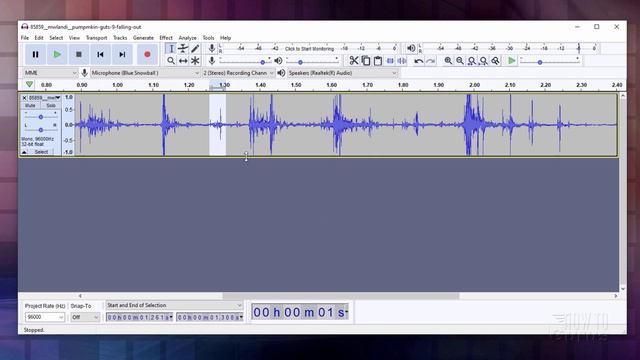The width and height of the screenshot is (640, 360).
Task: Start recording with the Record button
Action: (x=147, y=54)
